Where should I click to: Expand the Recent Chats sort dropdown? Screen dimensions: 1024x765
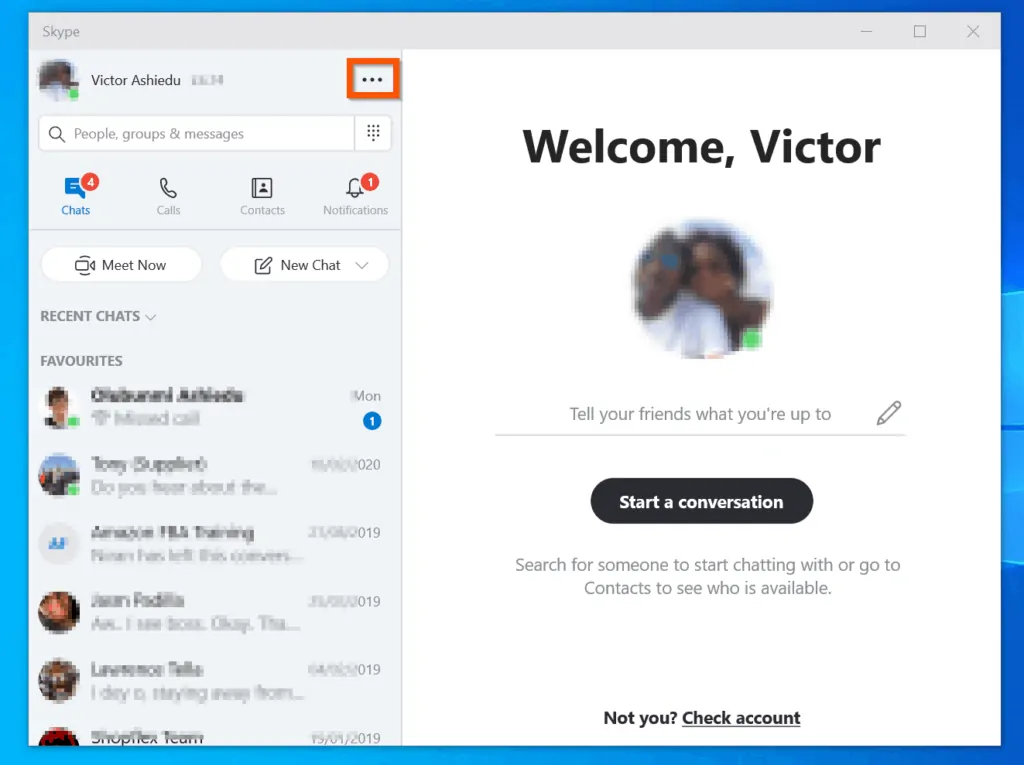tap(98, 316)
